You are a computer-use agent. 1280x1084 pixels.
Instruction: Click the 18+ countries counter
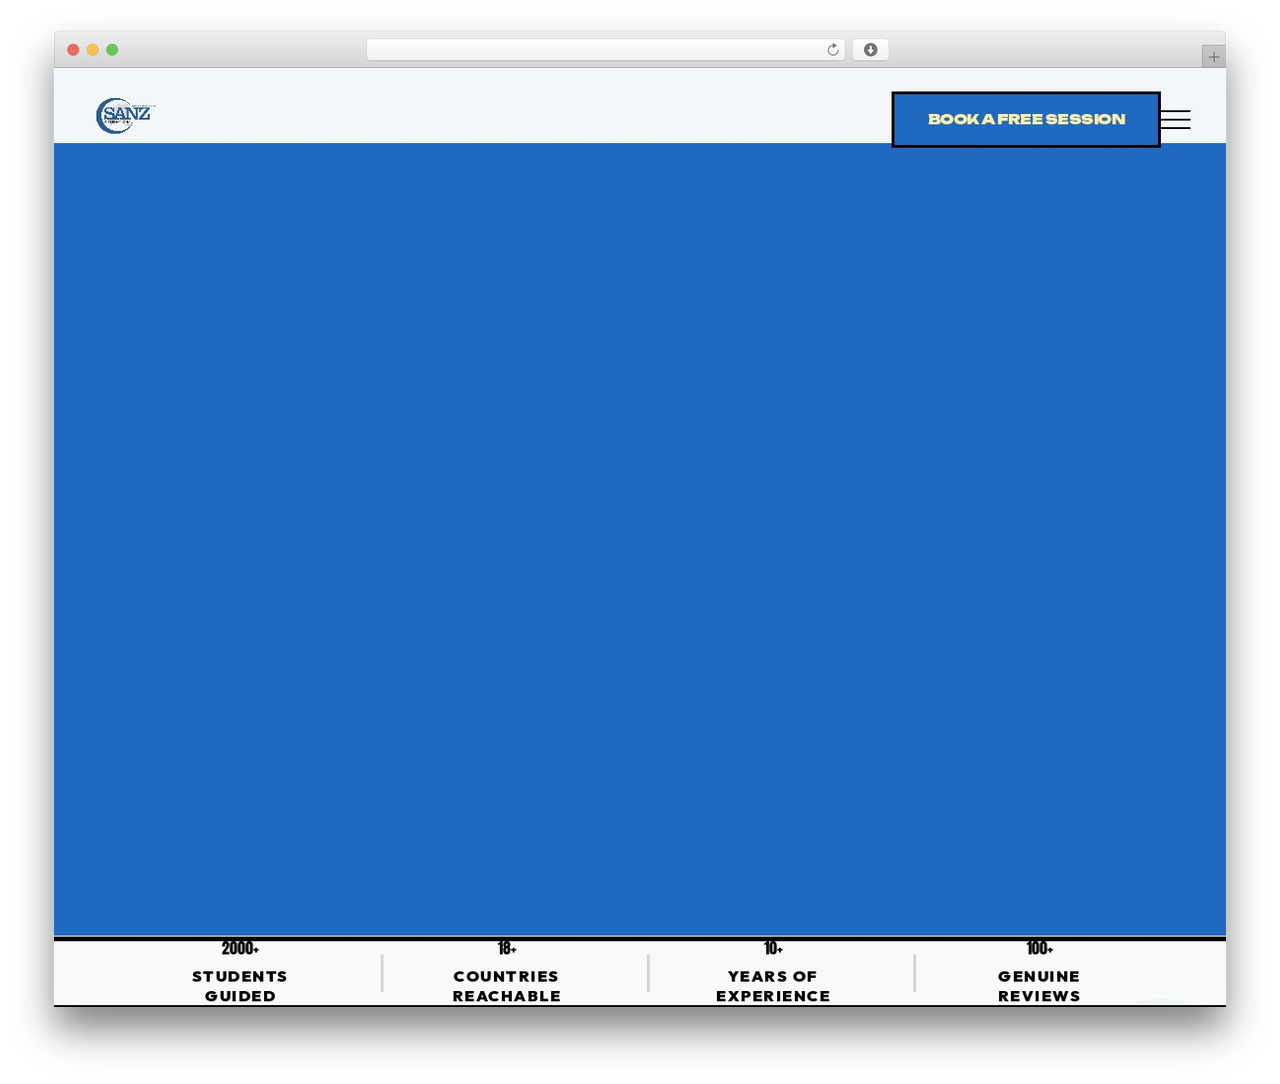(507, 948)
